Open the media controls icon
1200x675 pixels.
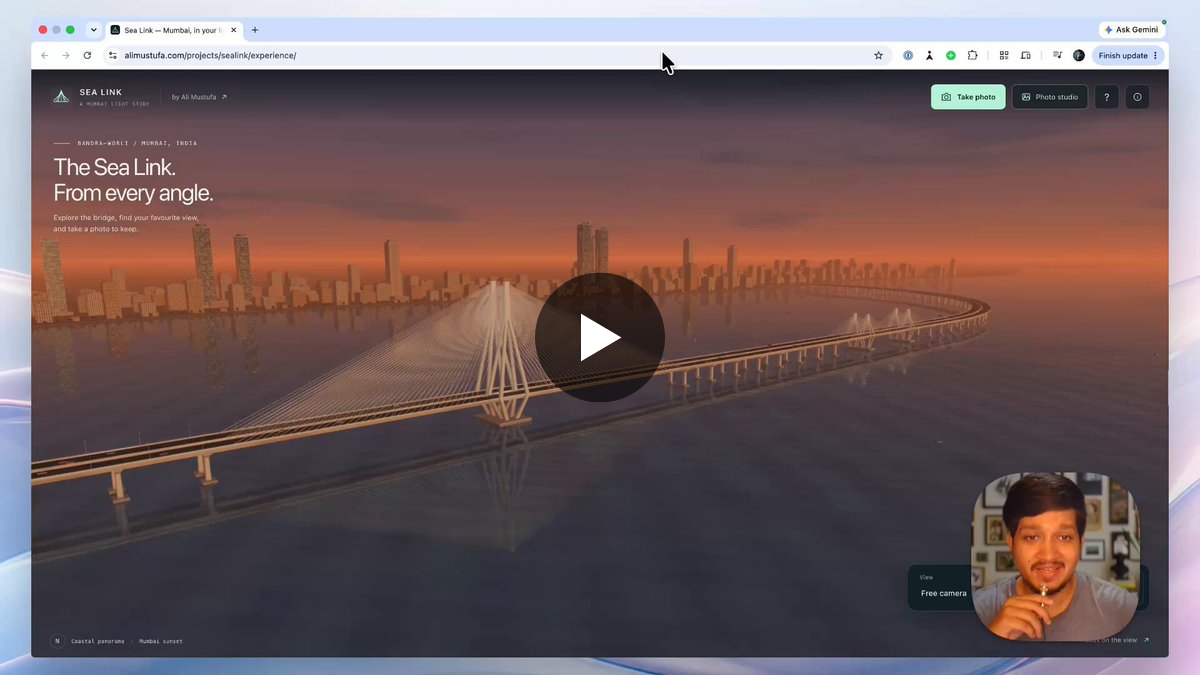coord(1057,56)
